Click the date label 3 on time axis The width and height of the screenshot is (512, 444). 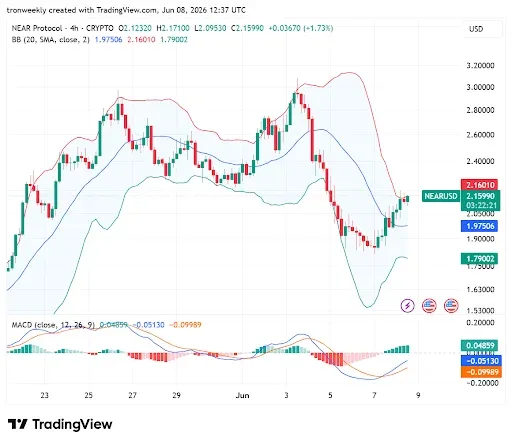286,395
